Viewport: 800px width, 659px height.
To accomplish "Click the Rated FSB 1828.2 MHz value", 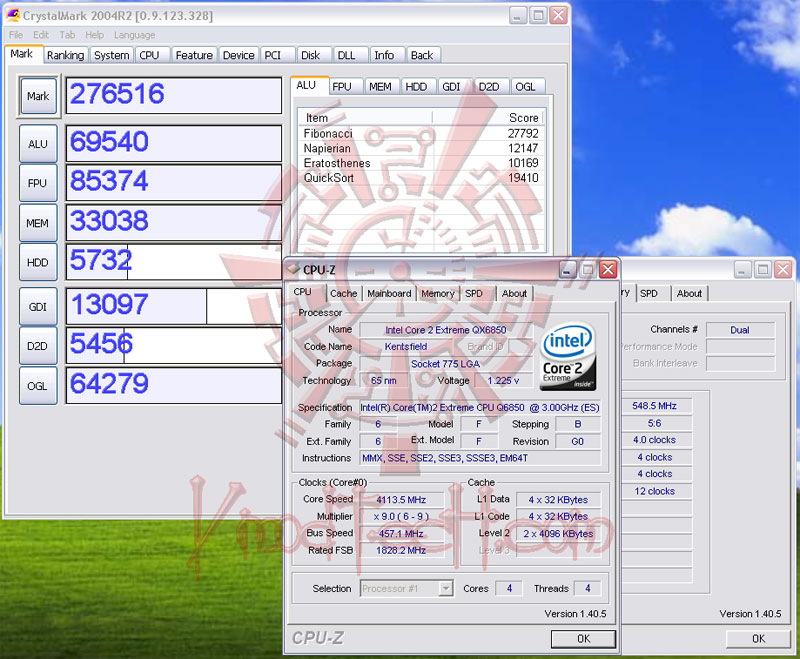I will click(402, 550).
